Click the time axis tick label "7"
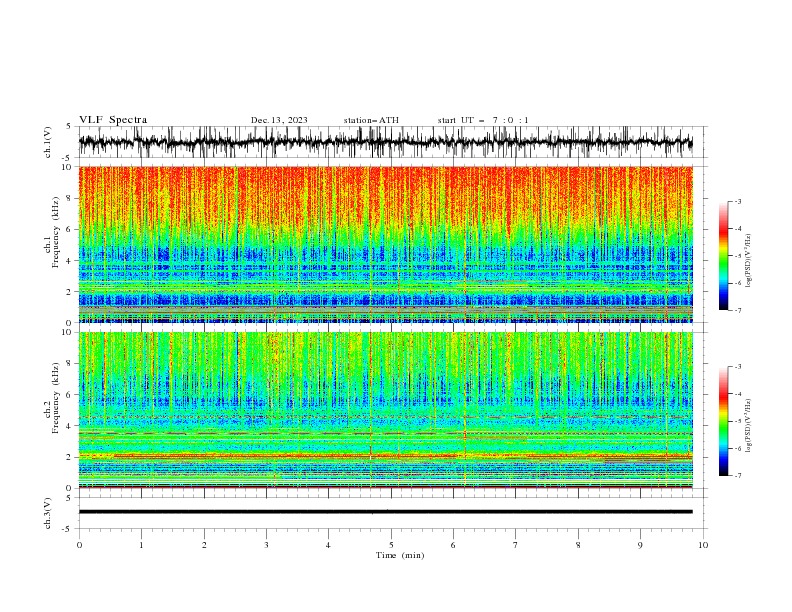 pyautogui.click(x=516, y=545)
